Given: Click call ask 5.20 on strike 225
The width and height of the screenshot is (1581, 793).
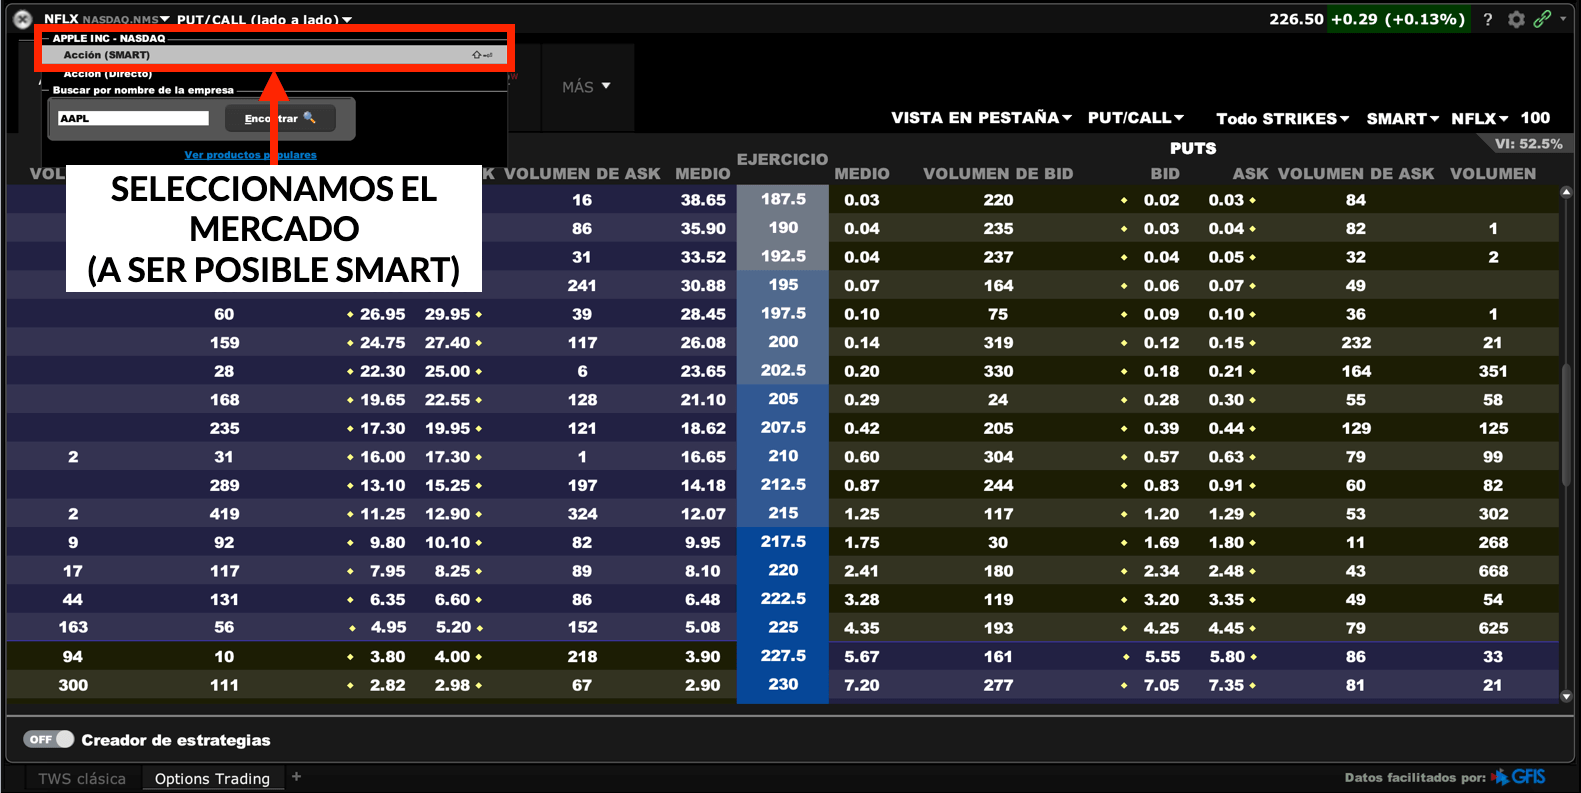Looking at the screenshot, I should (x=453, y=628).
